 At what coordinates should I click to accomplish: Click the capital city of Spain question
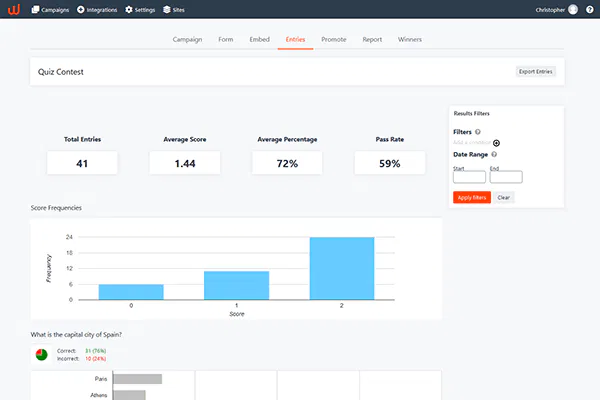point(76,335)
